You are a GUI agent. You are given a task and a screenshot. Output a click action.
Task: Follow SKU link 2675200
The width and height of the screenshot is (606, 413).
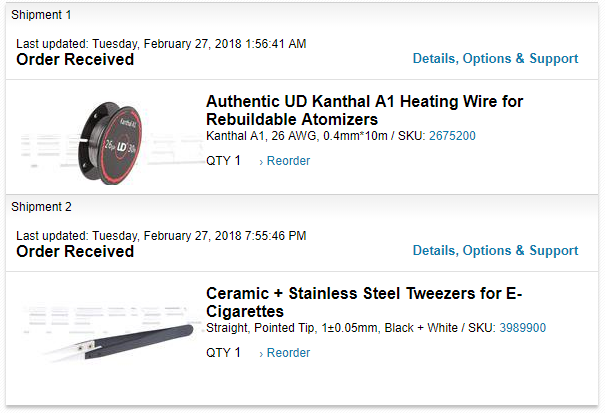[x=452, y=136]
